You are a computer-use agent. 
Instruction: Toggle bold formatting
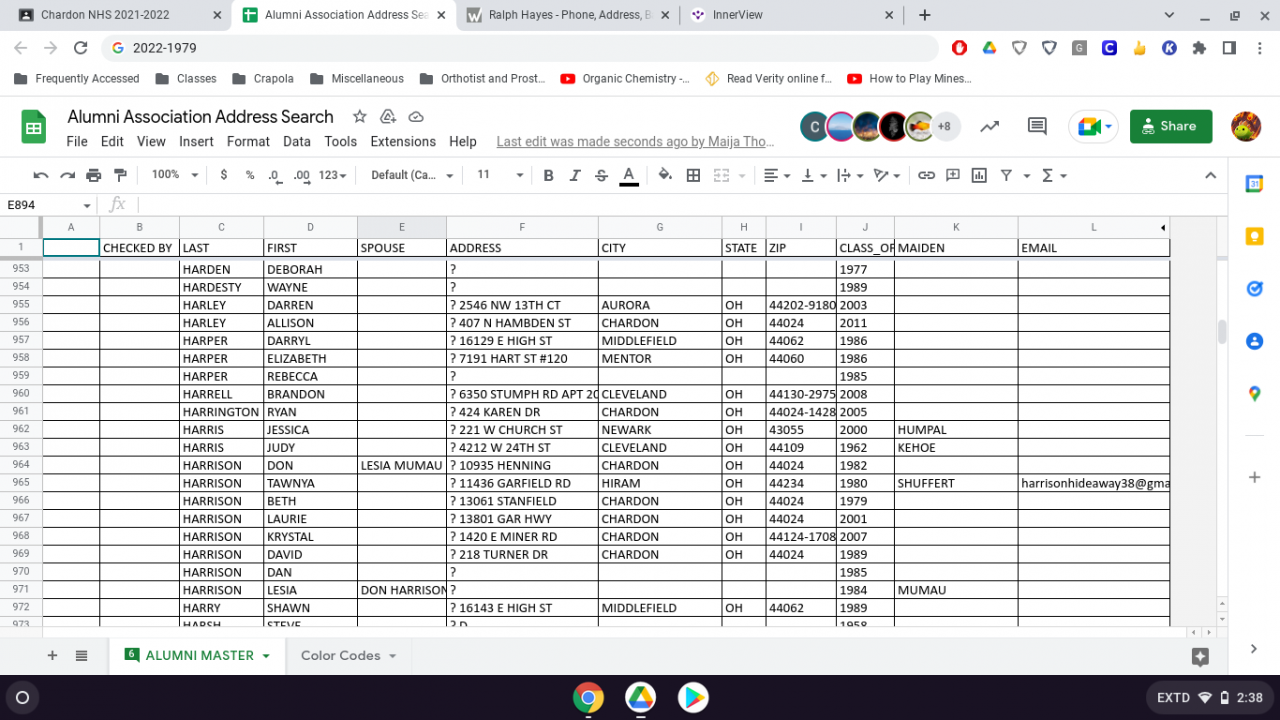548,175
